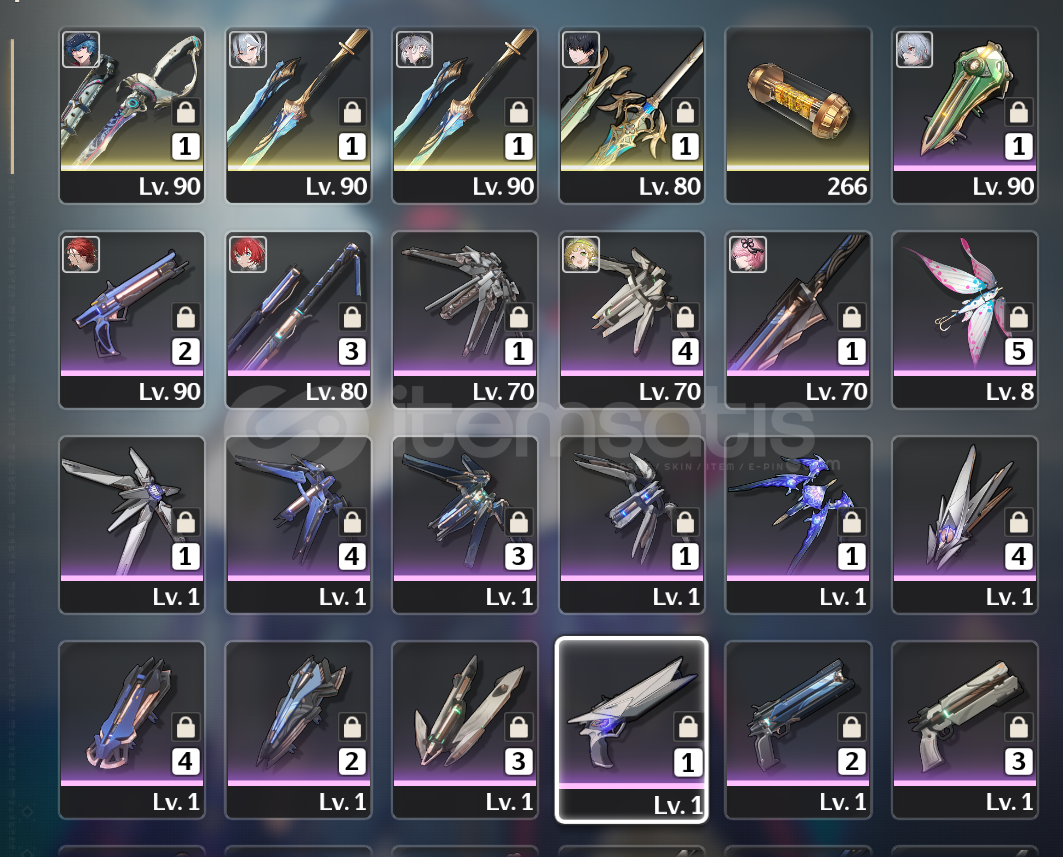Click the vertical scrollbar on left edge
Image resolution: width=1063 pixels, height=857 pixels.
coord(12,106)
